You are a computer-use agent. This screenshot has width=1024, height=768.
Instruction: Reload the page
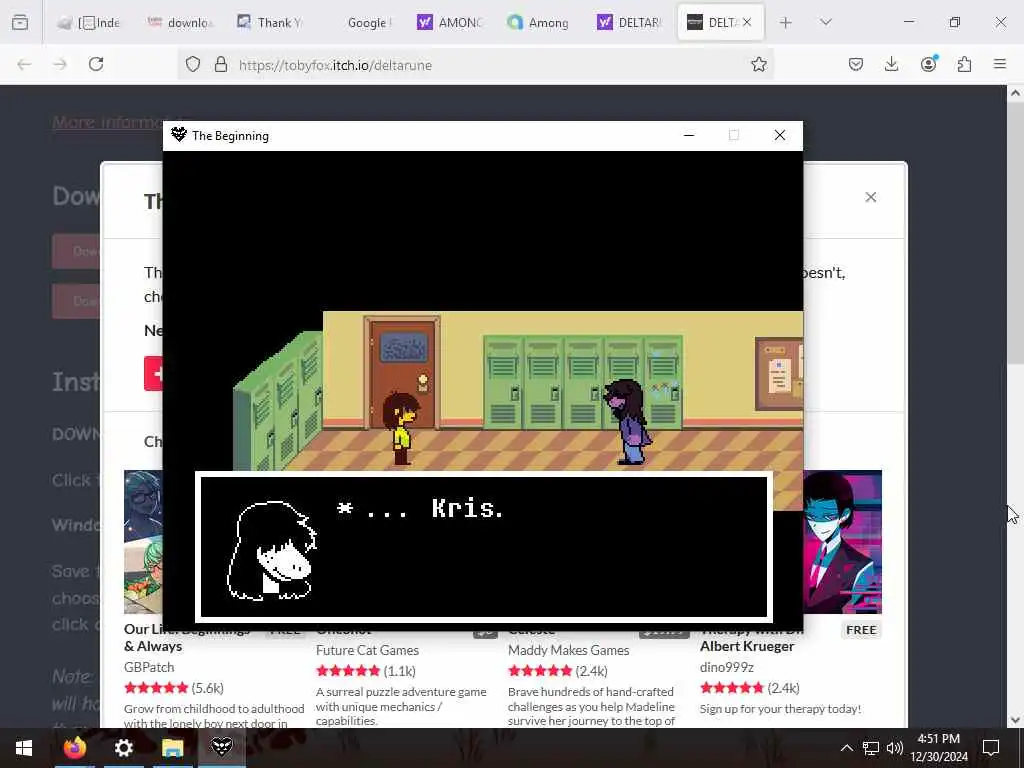96,64
